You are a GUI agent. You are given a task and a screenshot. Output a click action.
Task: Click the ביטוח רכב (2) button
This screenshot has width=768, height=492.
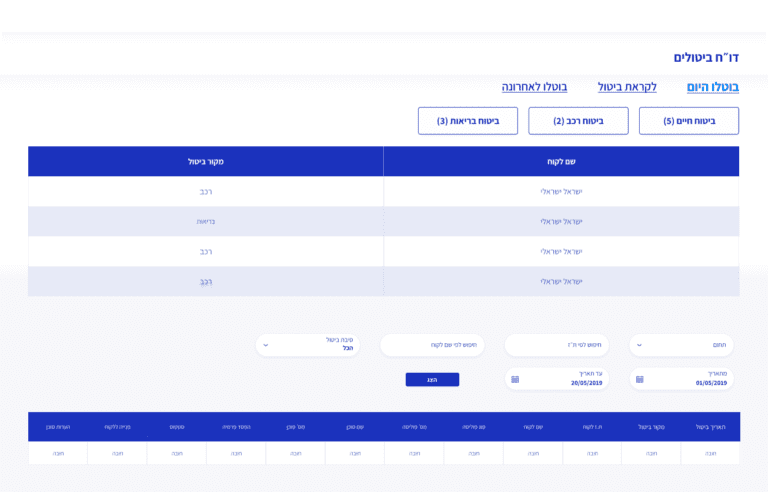tap(578, 121)
